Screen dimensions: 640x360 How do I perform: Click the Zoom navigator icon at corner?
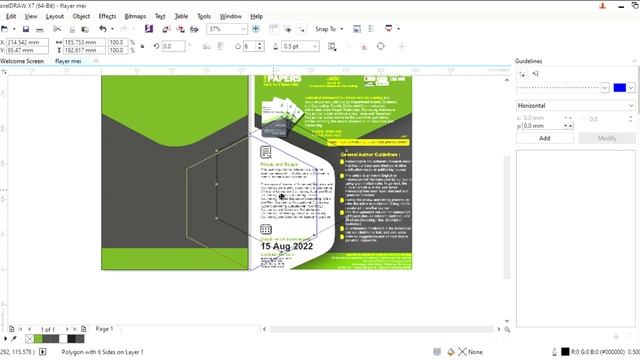point(507,329)
